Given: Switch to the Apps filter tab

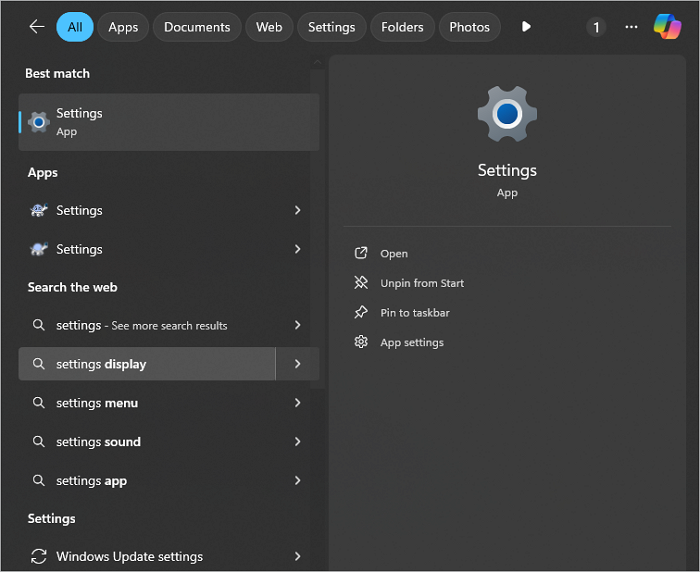Looking at the screenshot, I should [x=123, y=27].
